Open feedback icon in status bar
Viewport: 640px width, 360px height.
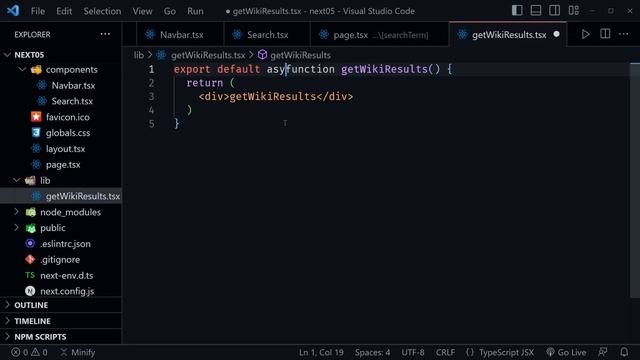pyautogui.click(x=602, y=352)
